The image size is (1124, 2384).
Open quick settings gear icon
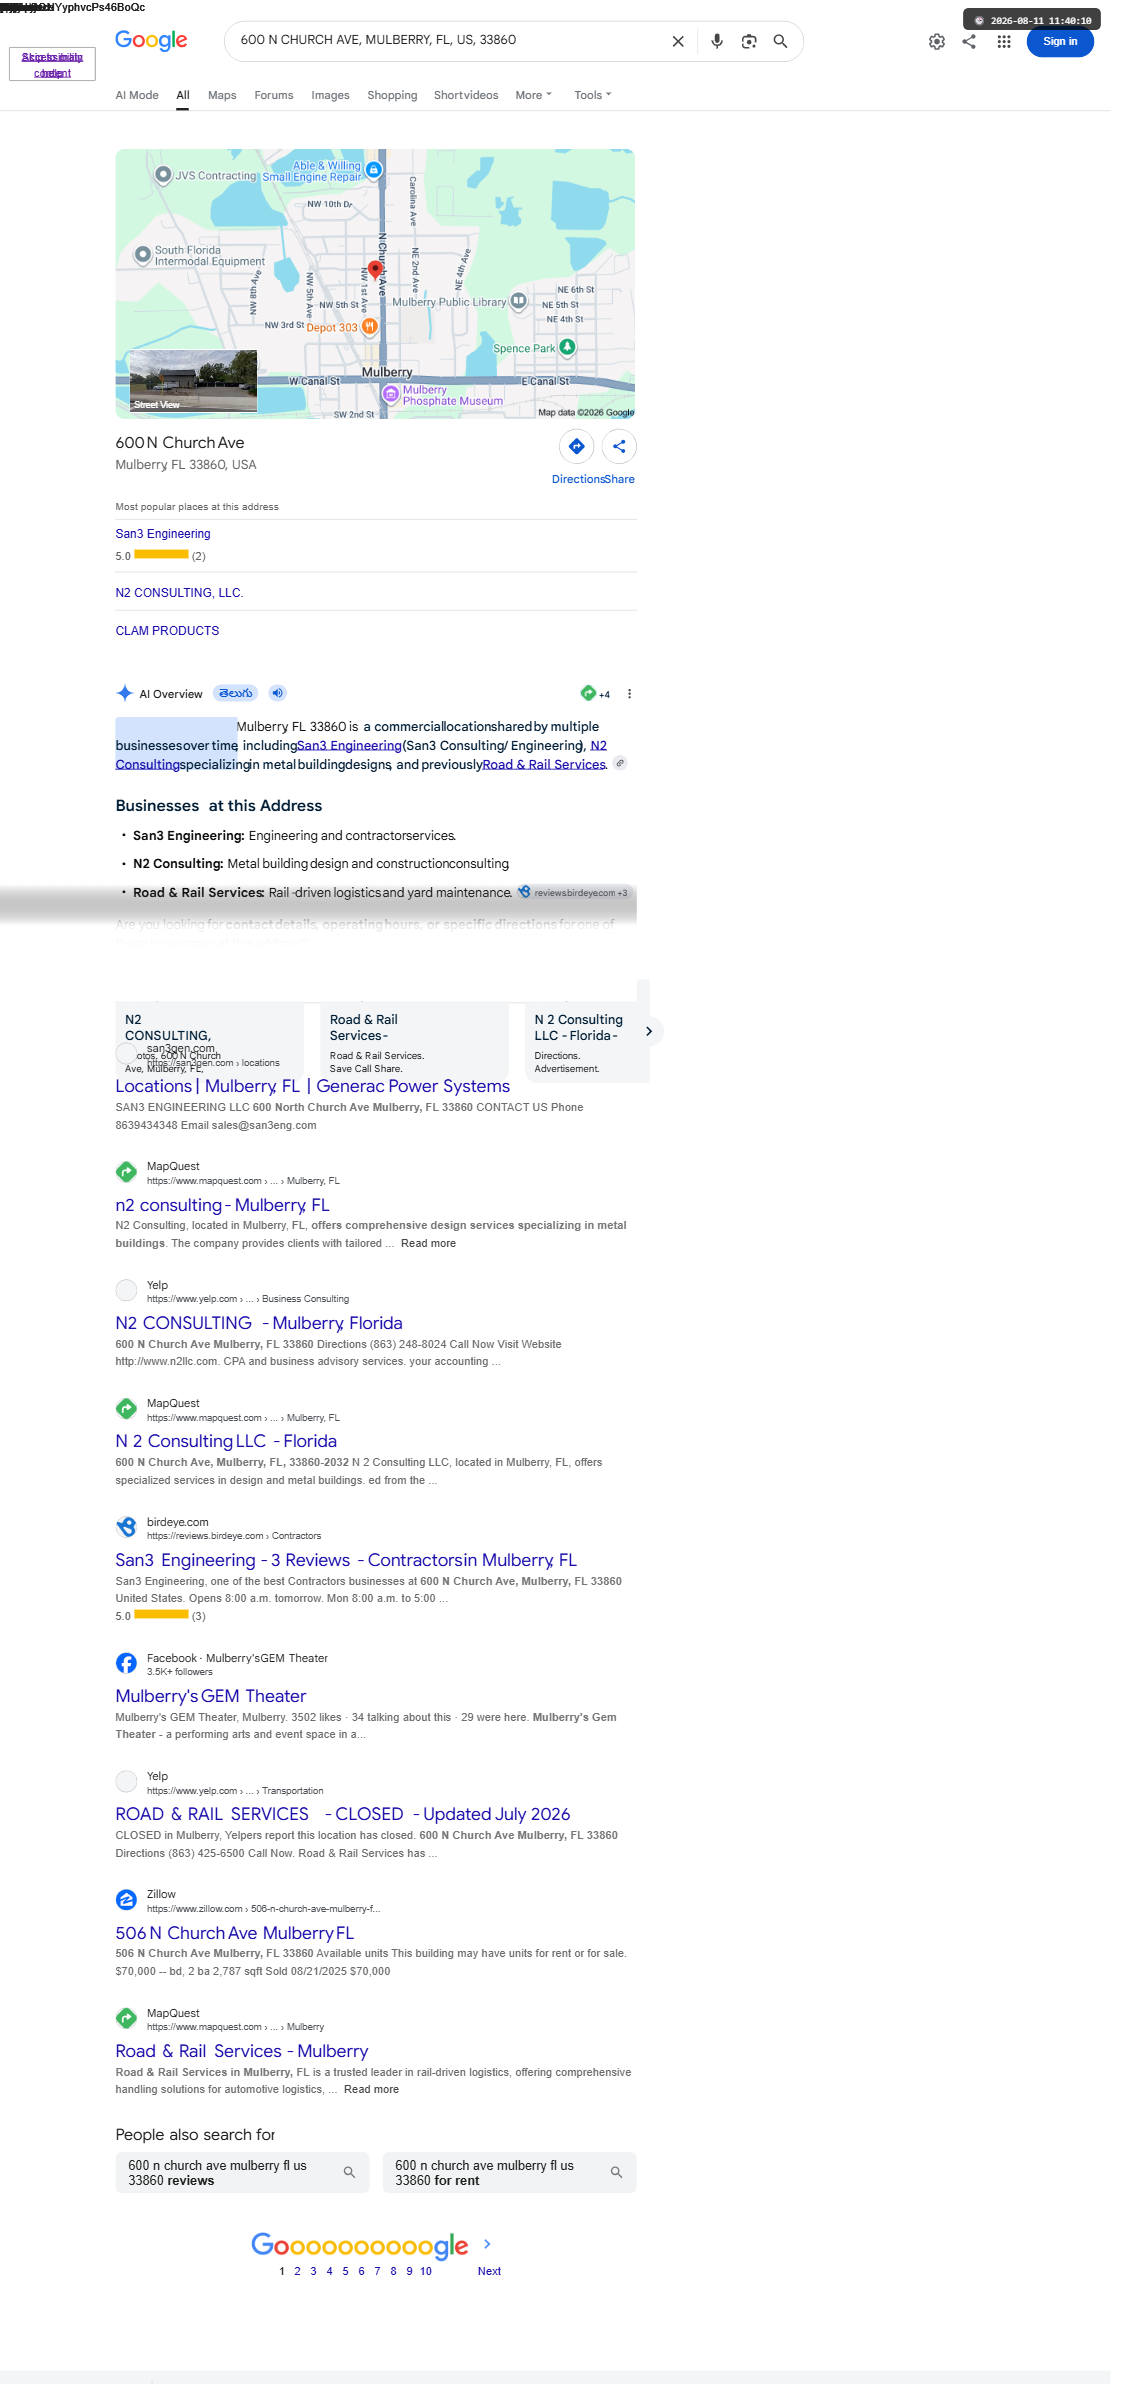point(937,42)
